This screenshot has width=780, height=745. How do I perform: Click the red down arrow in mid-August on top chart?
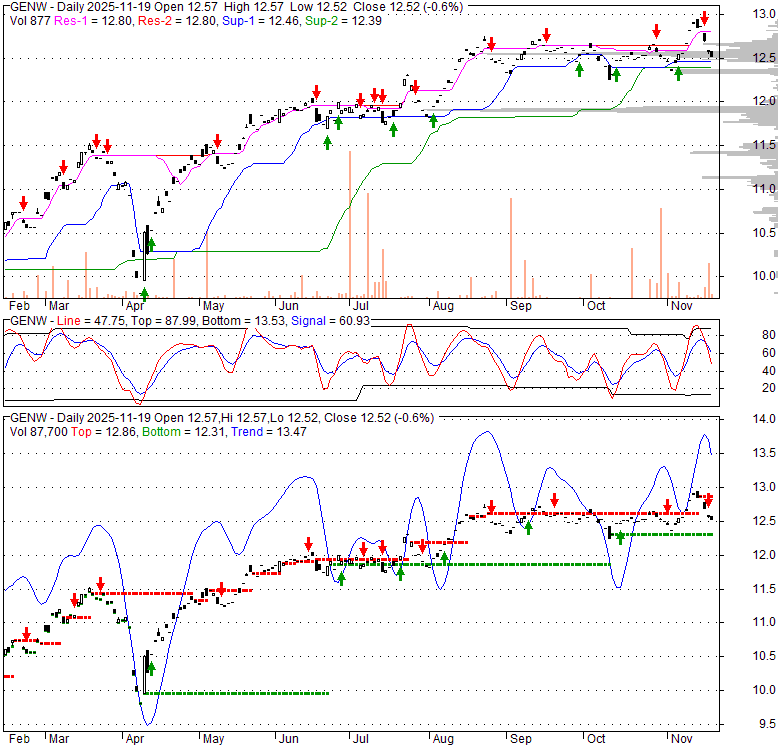coord(491,43)
